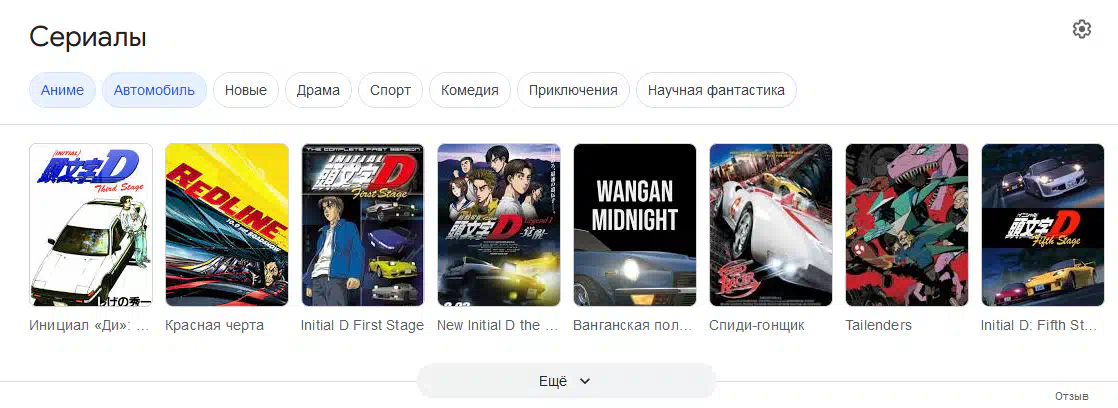Toggle off the Автомобиль filter chip
Viewport: 1118px width, 408px height.
click(x=154, y=91)
